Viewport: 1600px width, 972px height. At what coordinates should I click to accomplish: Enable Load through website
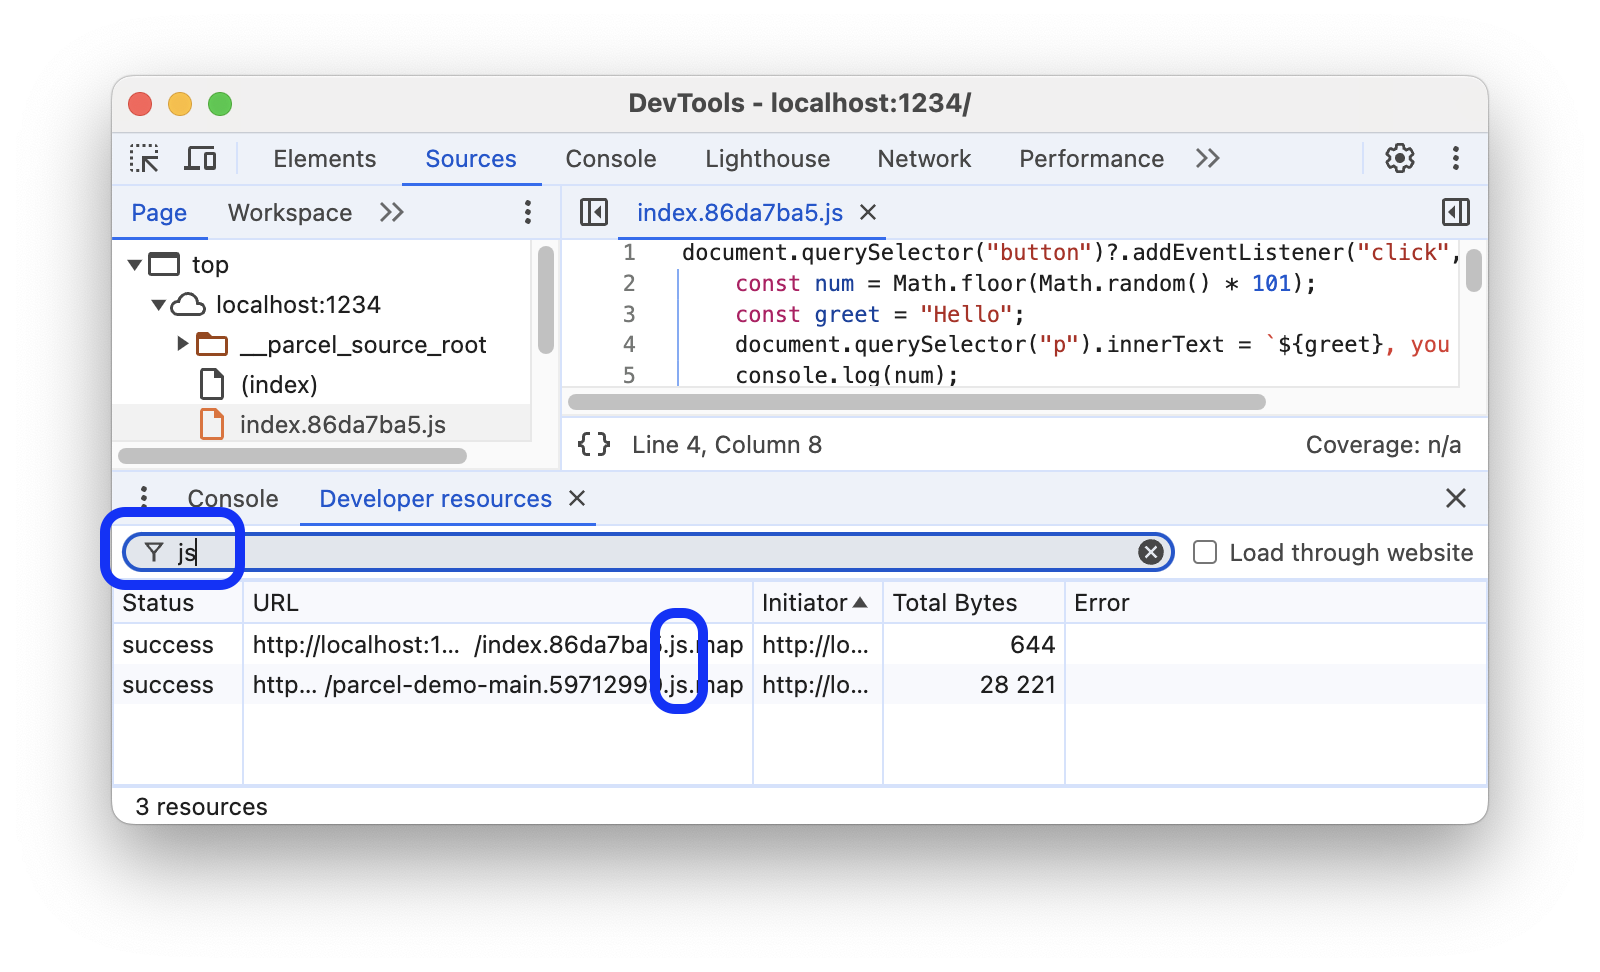[x=1204, y=551]
